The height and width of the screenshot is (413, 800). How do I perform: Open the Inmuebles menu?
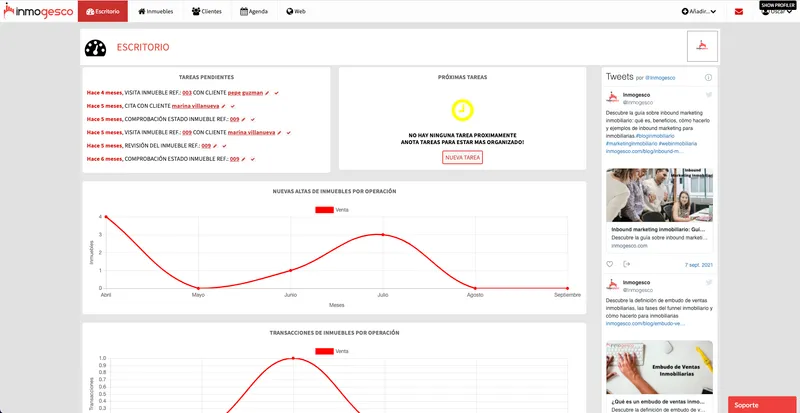pos(156,11)
